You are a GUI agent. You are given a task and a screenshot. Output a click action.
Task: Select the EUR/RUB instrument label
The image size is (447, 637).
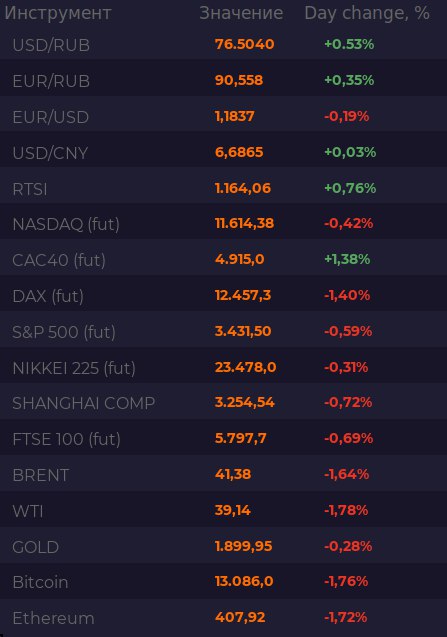pos(51,81)
